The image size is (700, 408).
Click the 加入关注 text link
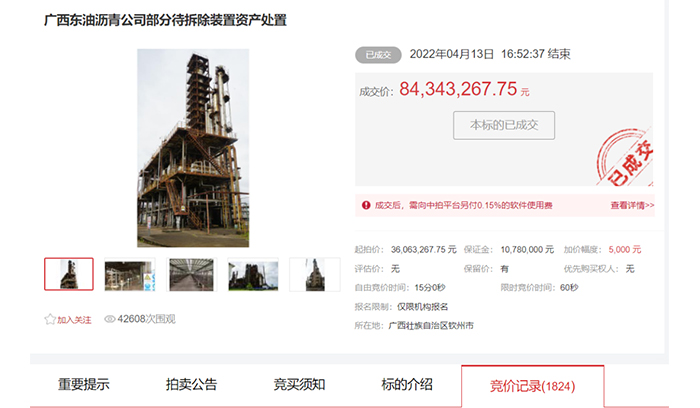coord(74,320)
